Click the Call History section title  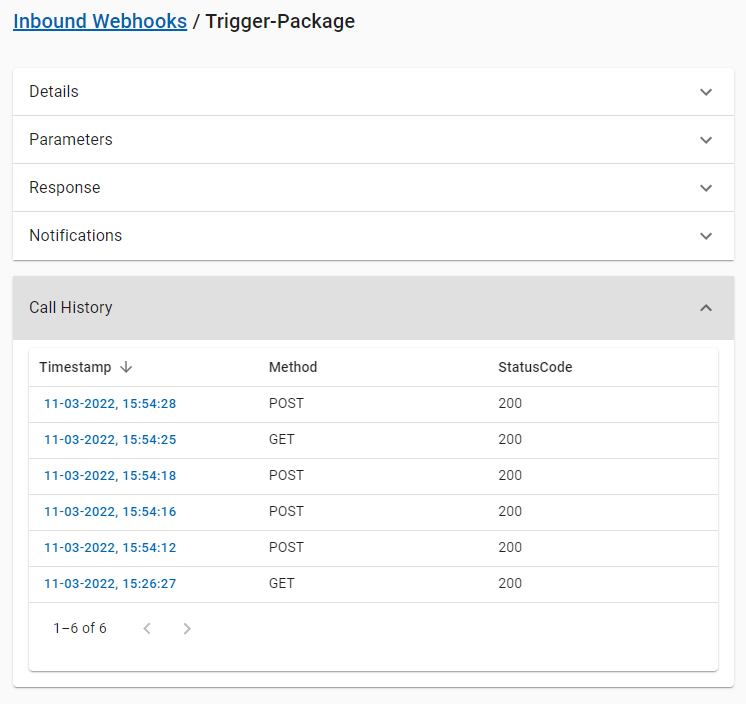(x=71, y=308)
